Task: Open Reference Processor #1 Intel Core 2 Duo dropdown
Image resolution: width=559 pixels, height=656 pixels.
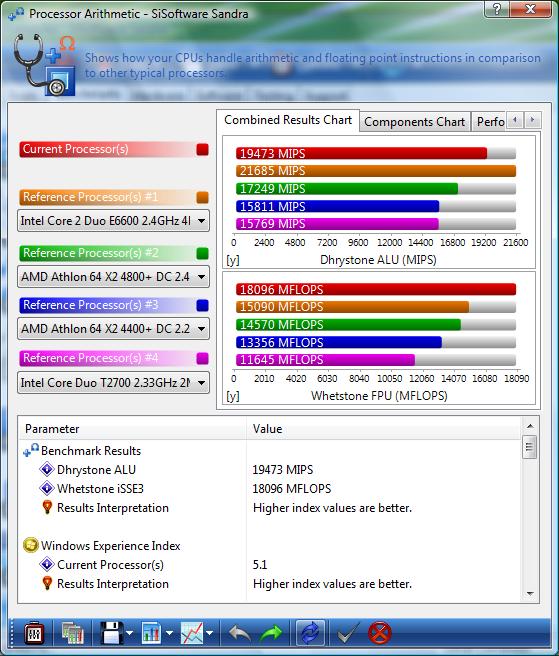Action: tap(113, 220)
